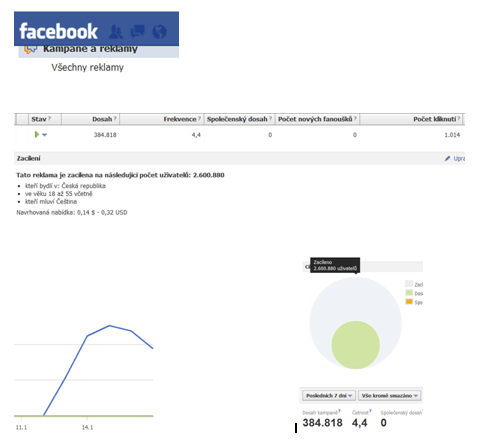Open Vše kromě smazáno dropdown
Image resolution: width=478 pixels, height=444 pixels.
390,396
